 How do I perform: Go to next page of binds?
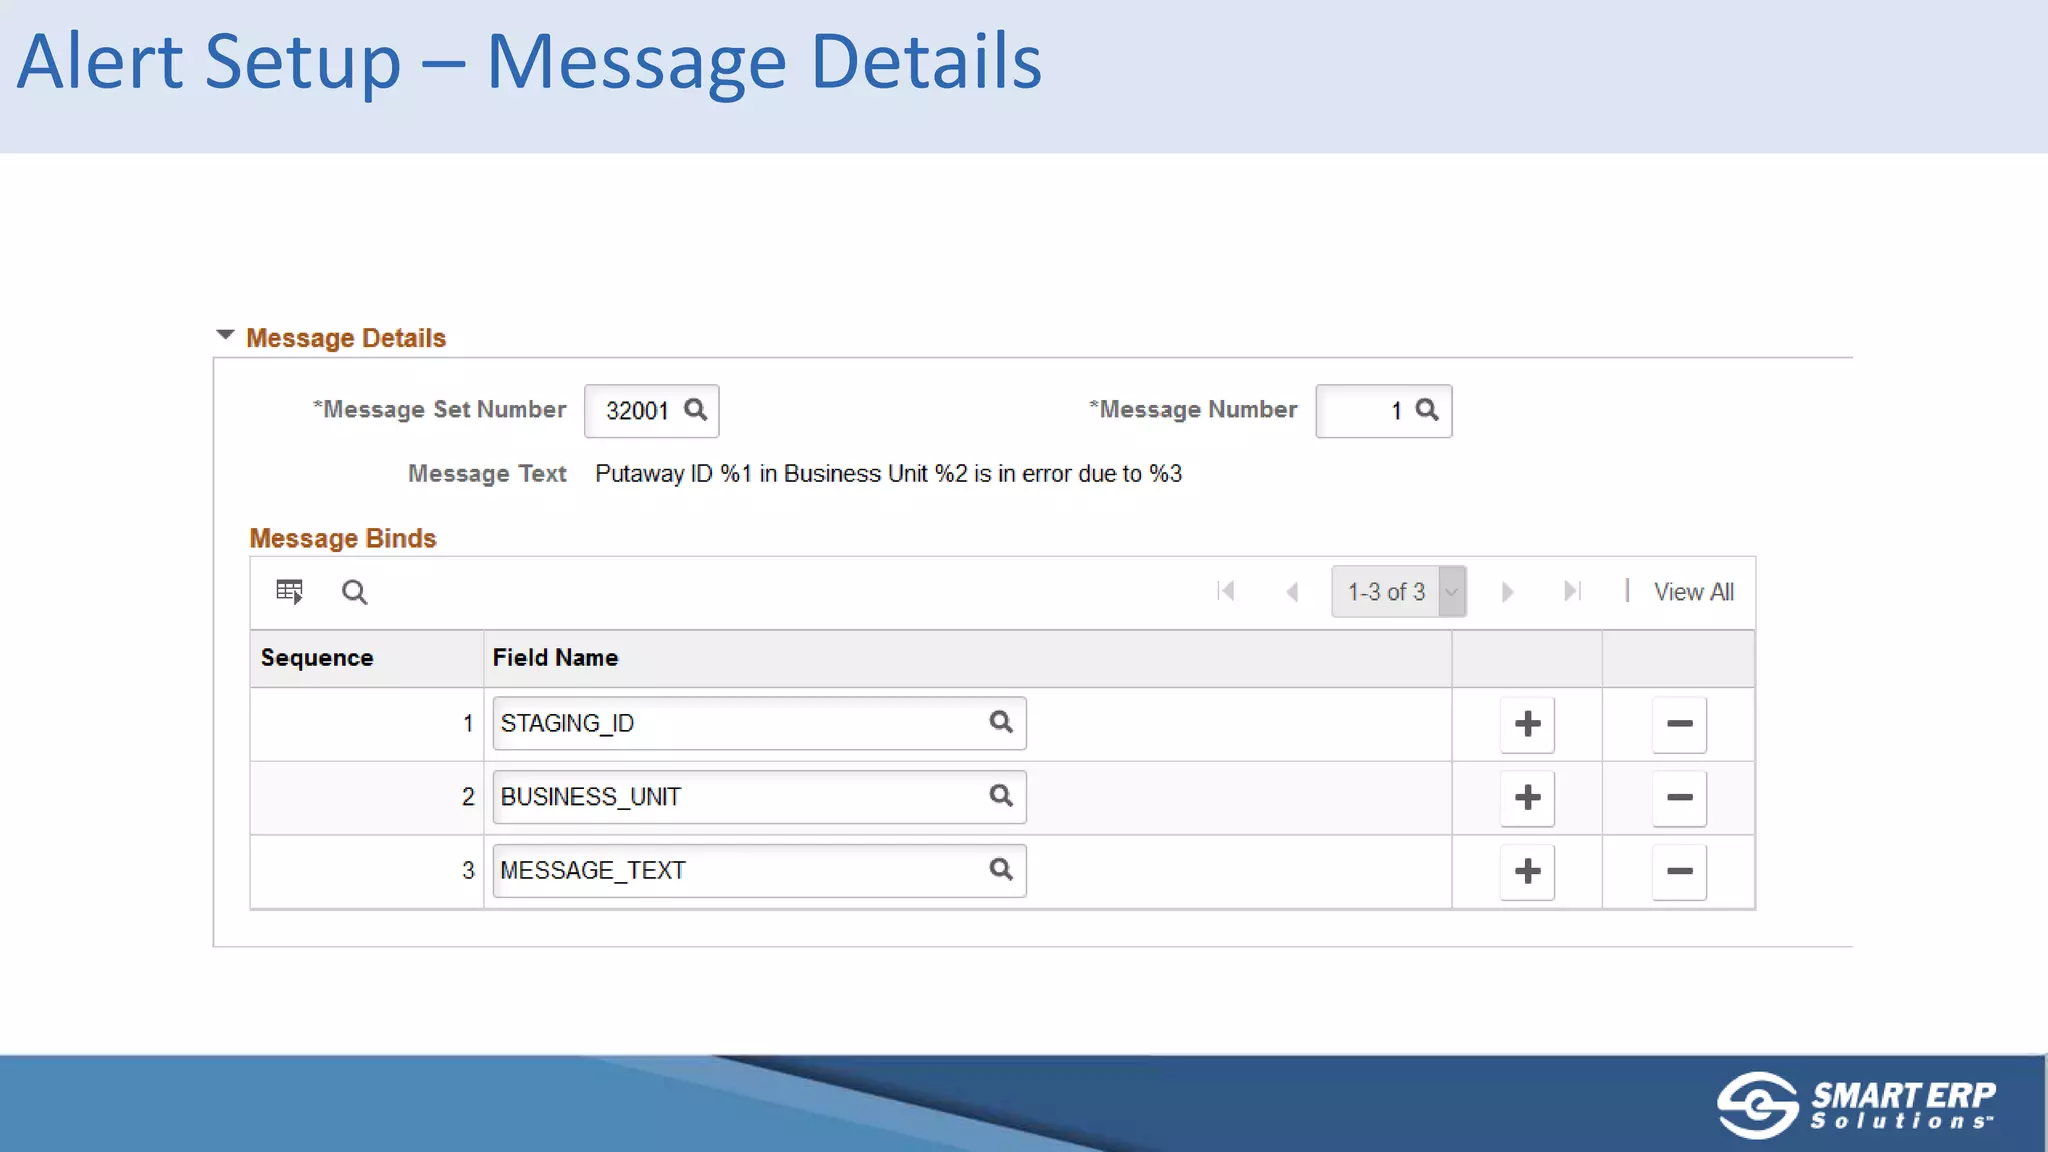pyautogui.click(x=1507, y=592)
